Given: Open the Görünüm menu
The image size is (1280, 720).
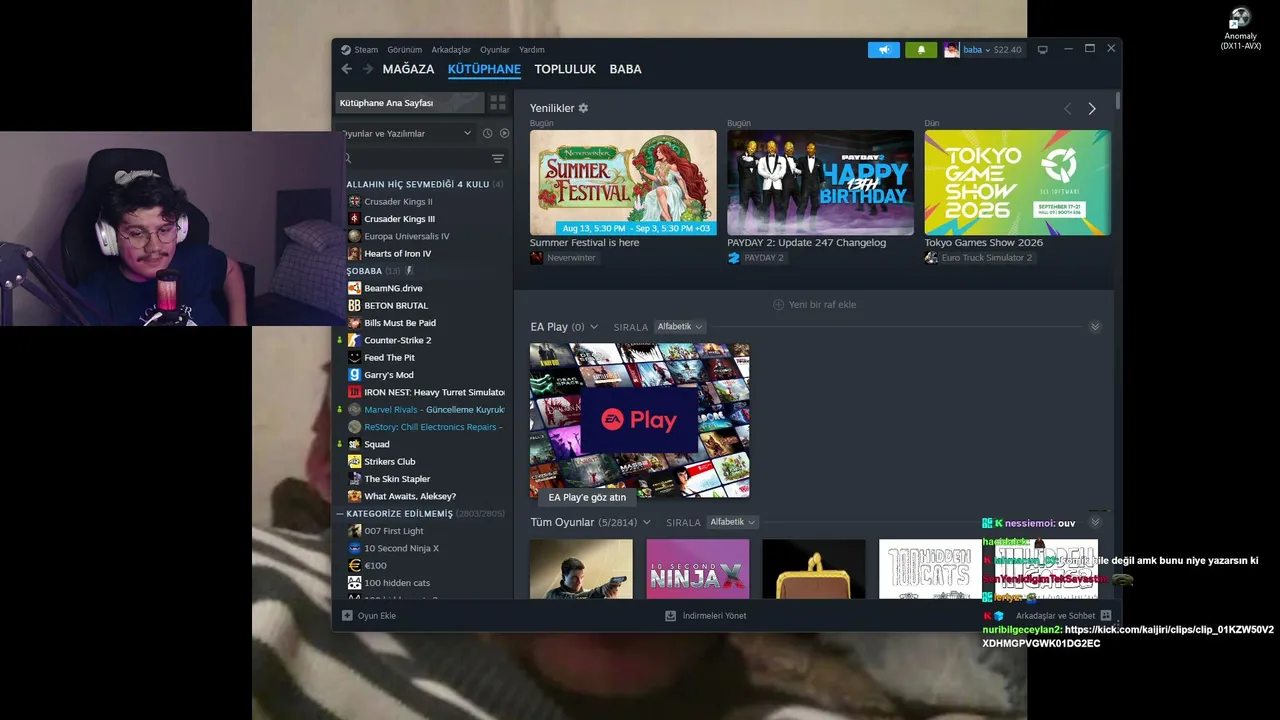Looking at the screenshot, I should [x=404, y=50].
